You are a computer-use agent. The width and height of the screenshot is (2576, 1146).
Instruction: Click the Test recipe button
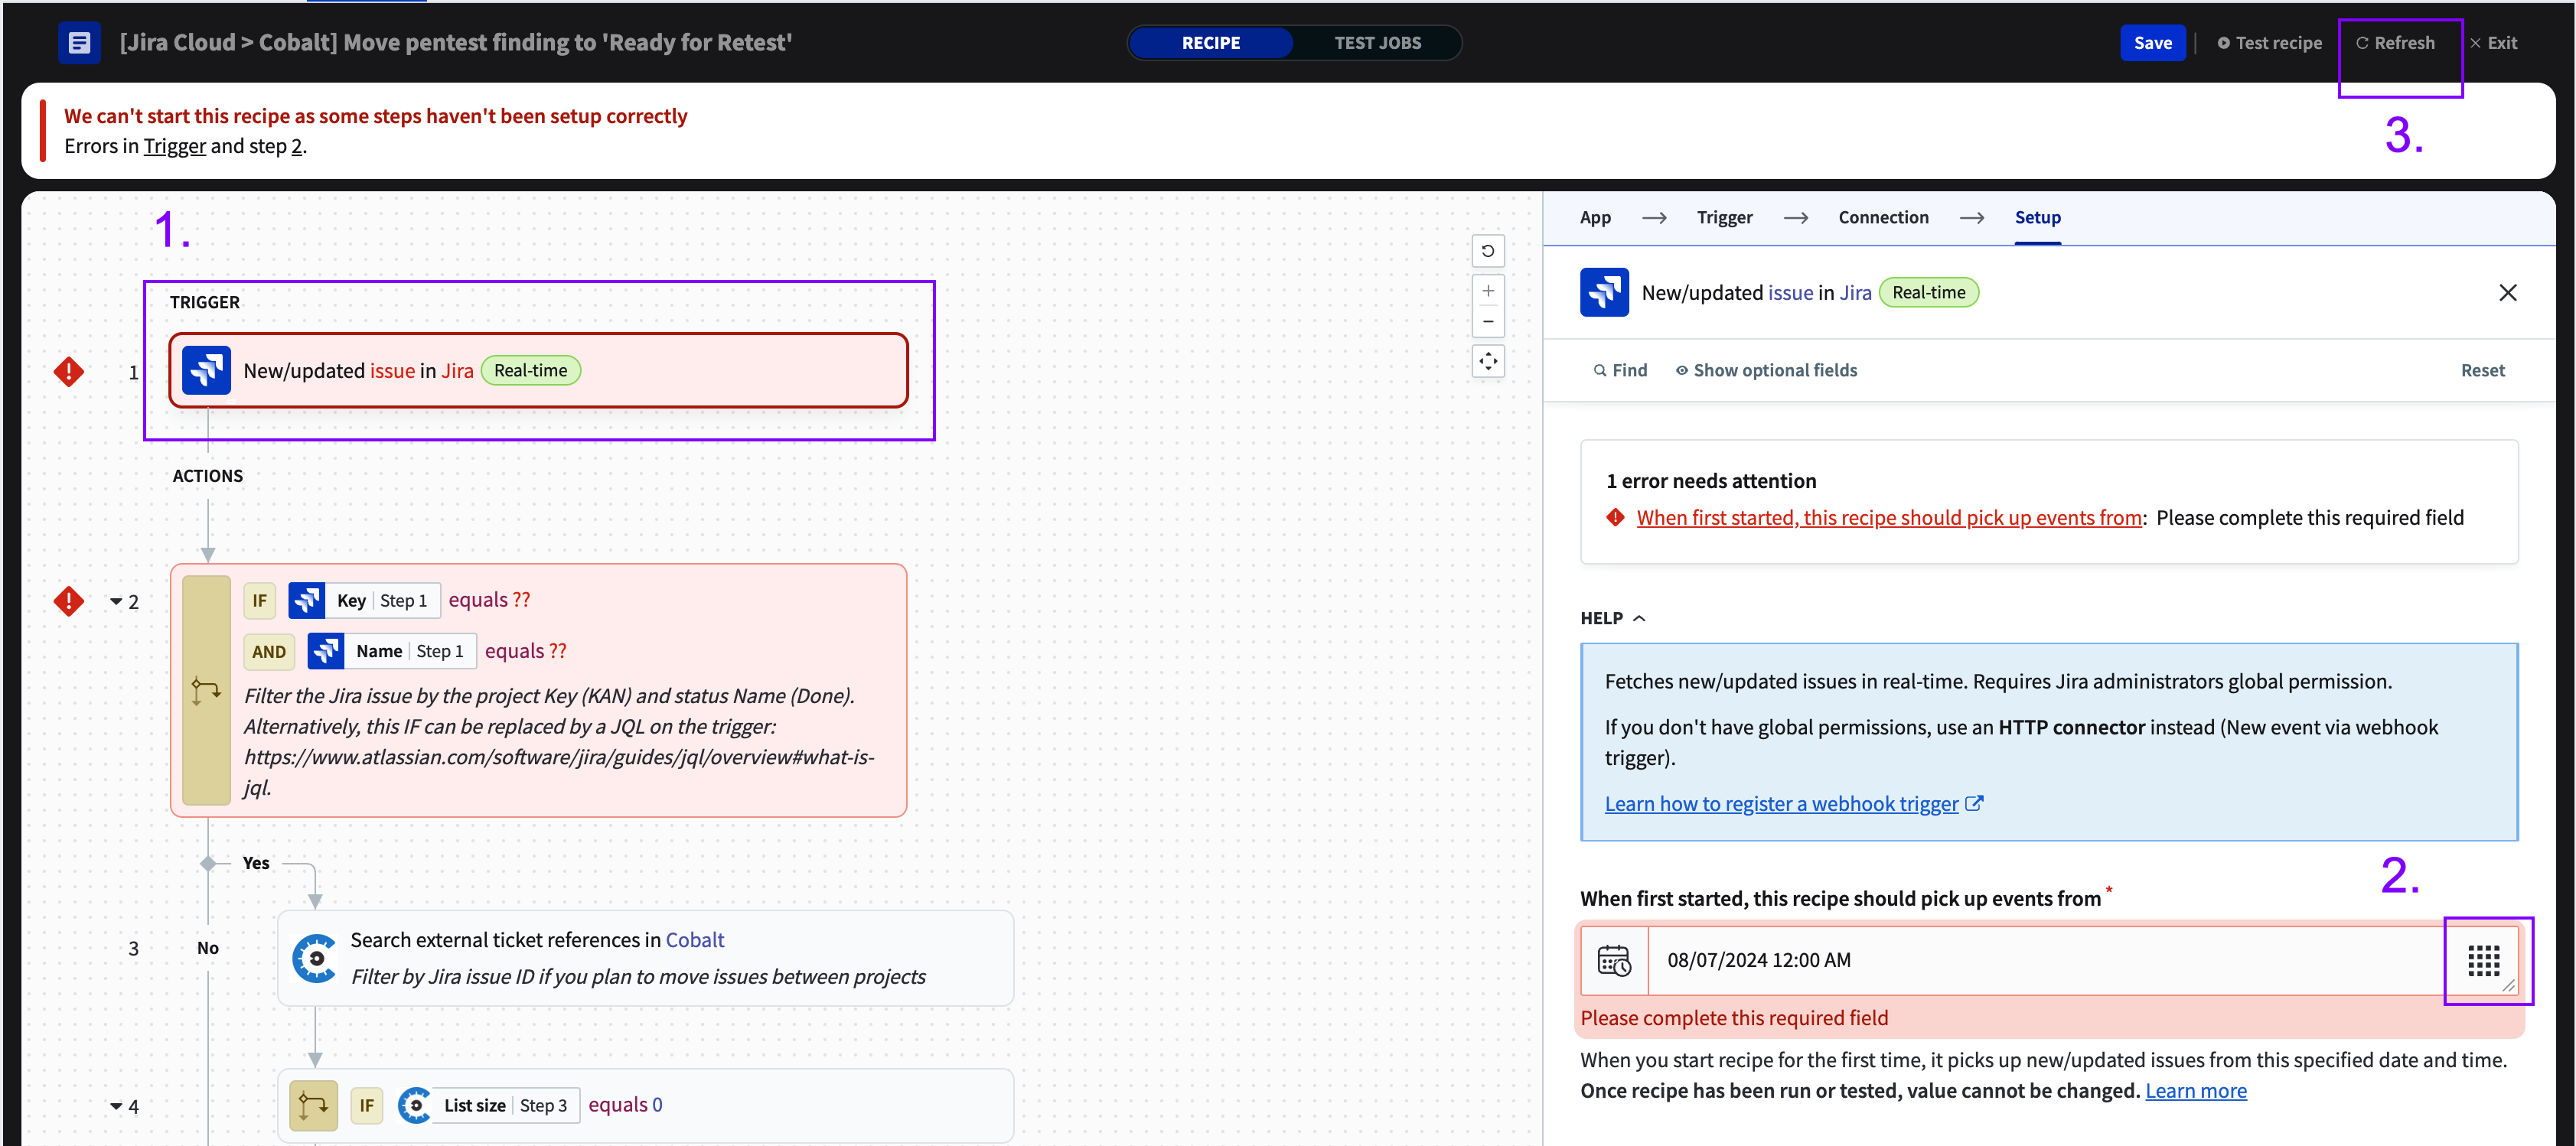point(2269,43)
